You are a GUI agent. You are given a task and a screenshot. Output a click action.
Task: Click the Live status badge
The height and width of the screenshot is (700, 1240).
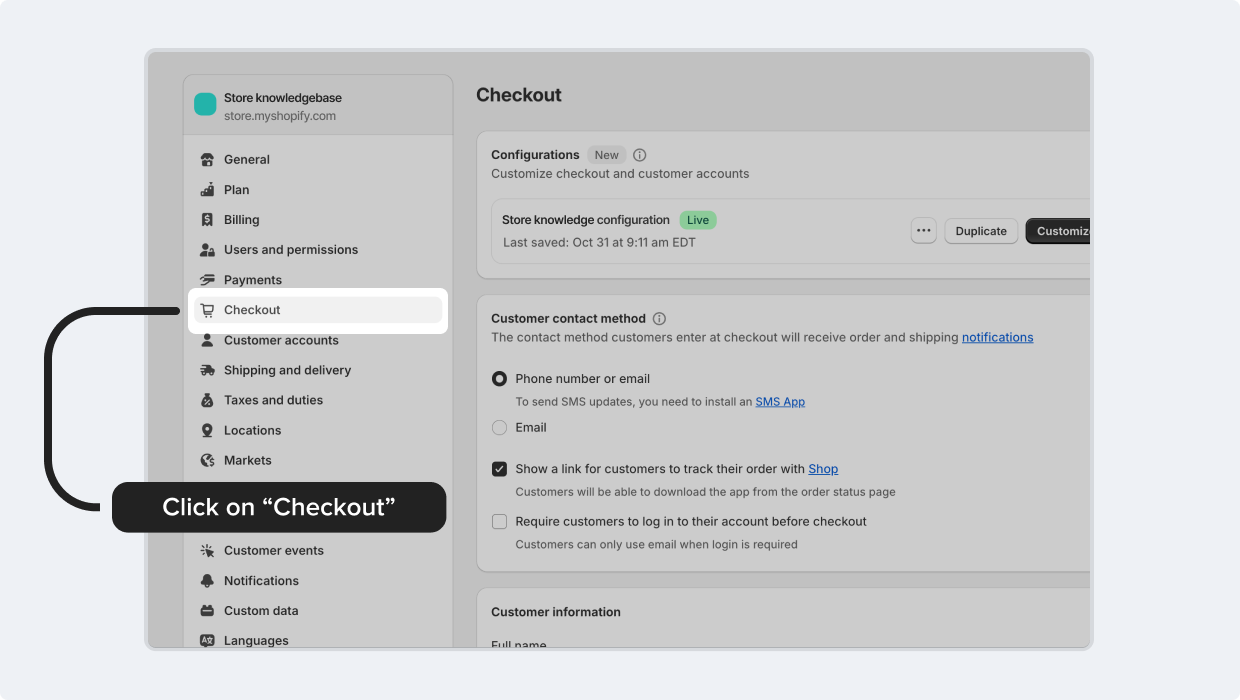(x=698, y=220)
